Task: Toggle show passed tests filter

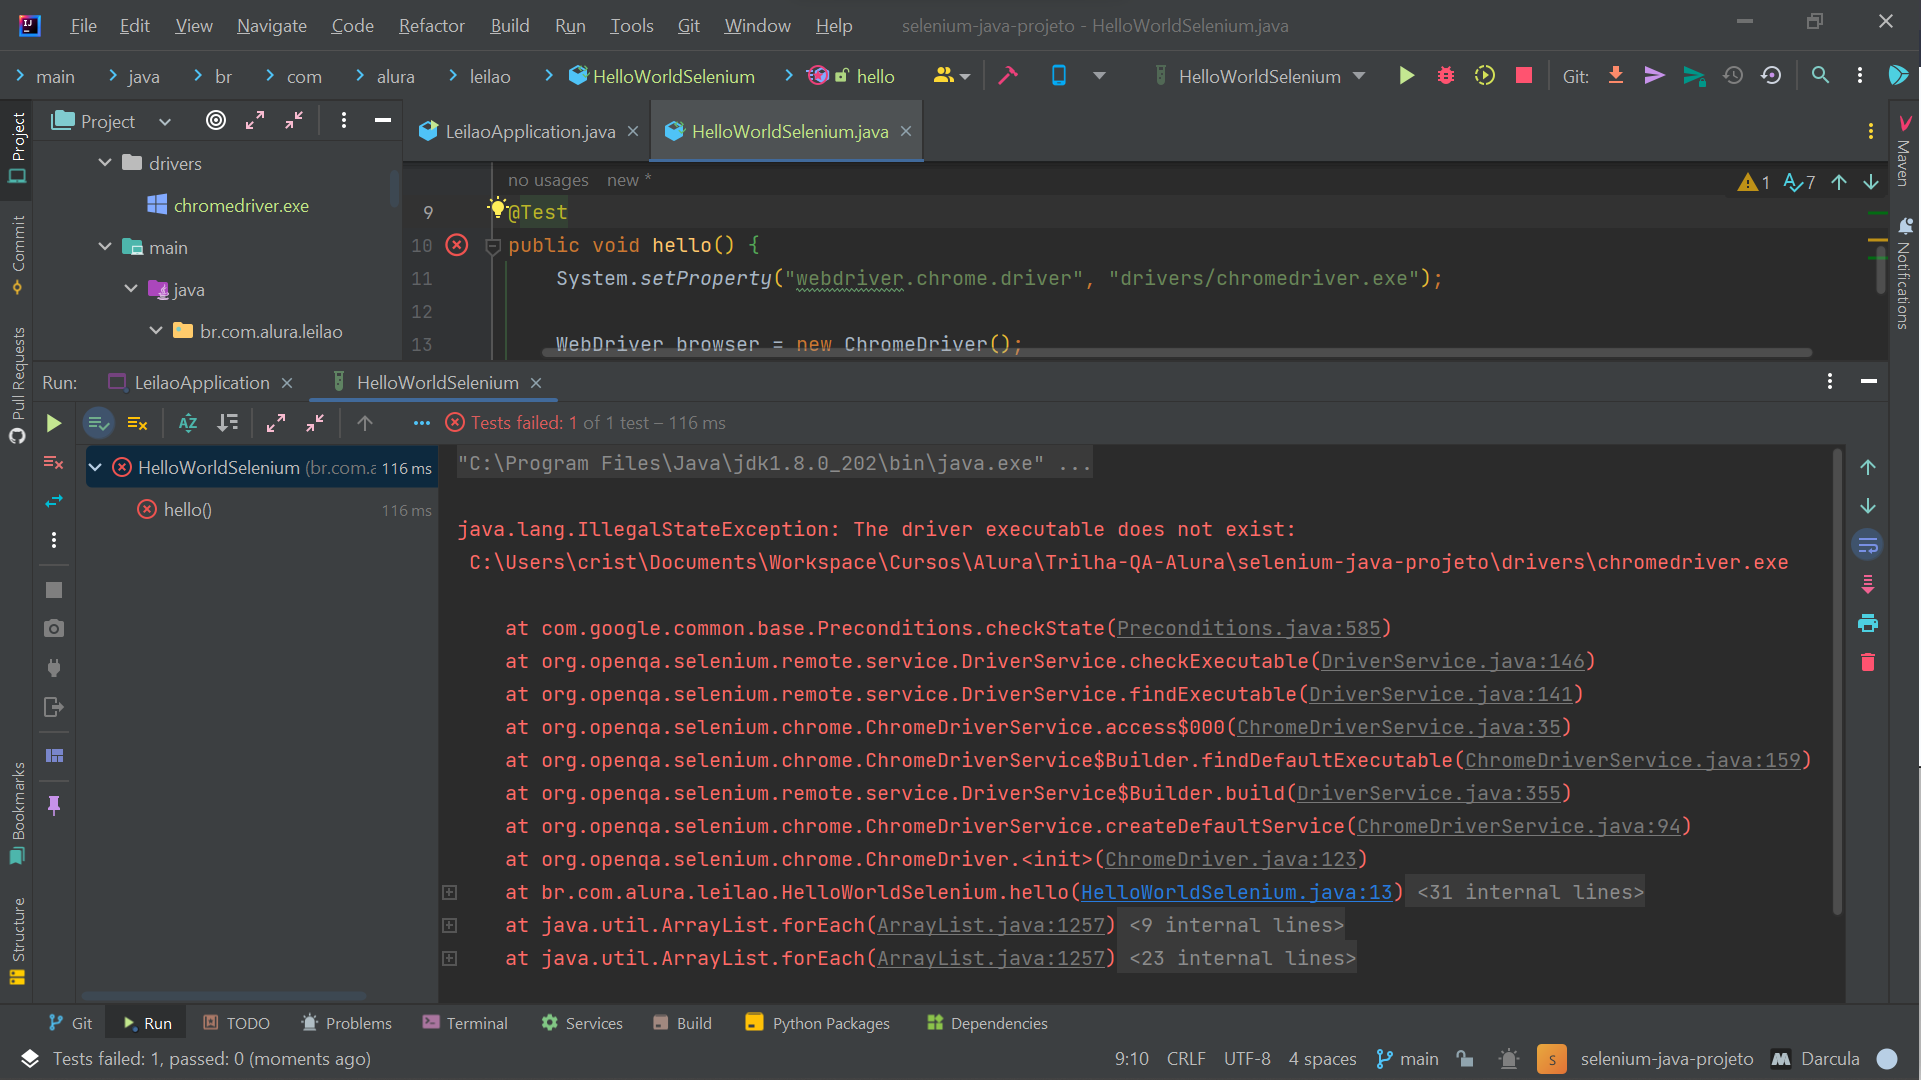Action: pyautogui.click(x=98, y=423)
